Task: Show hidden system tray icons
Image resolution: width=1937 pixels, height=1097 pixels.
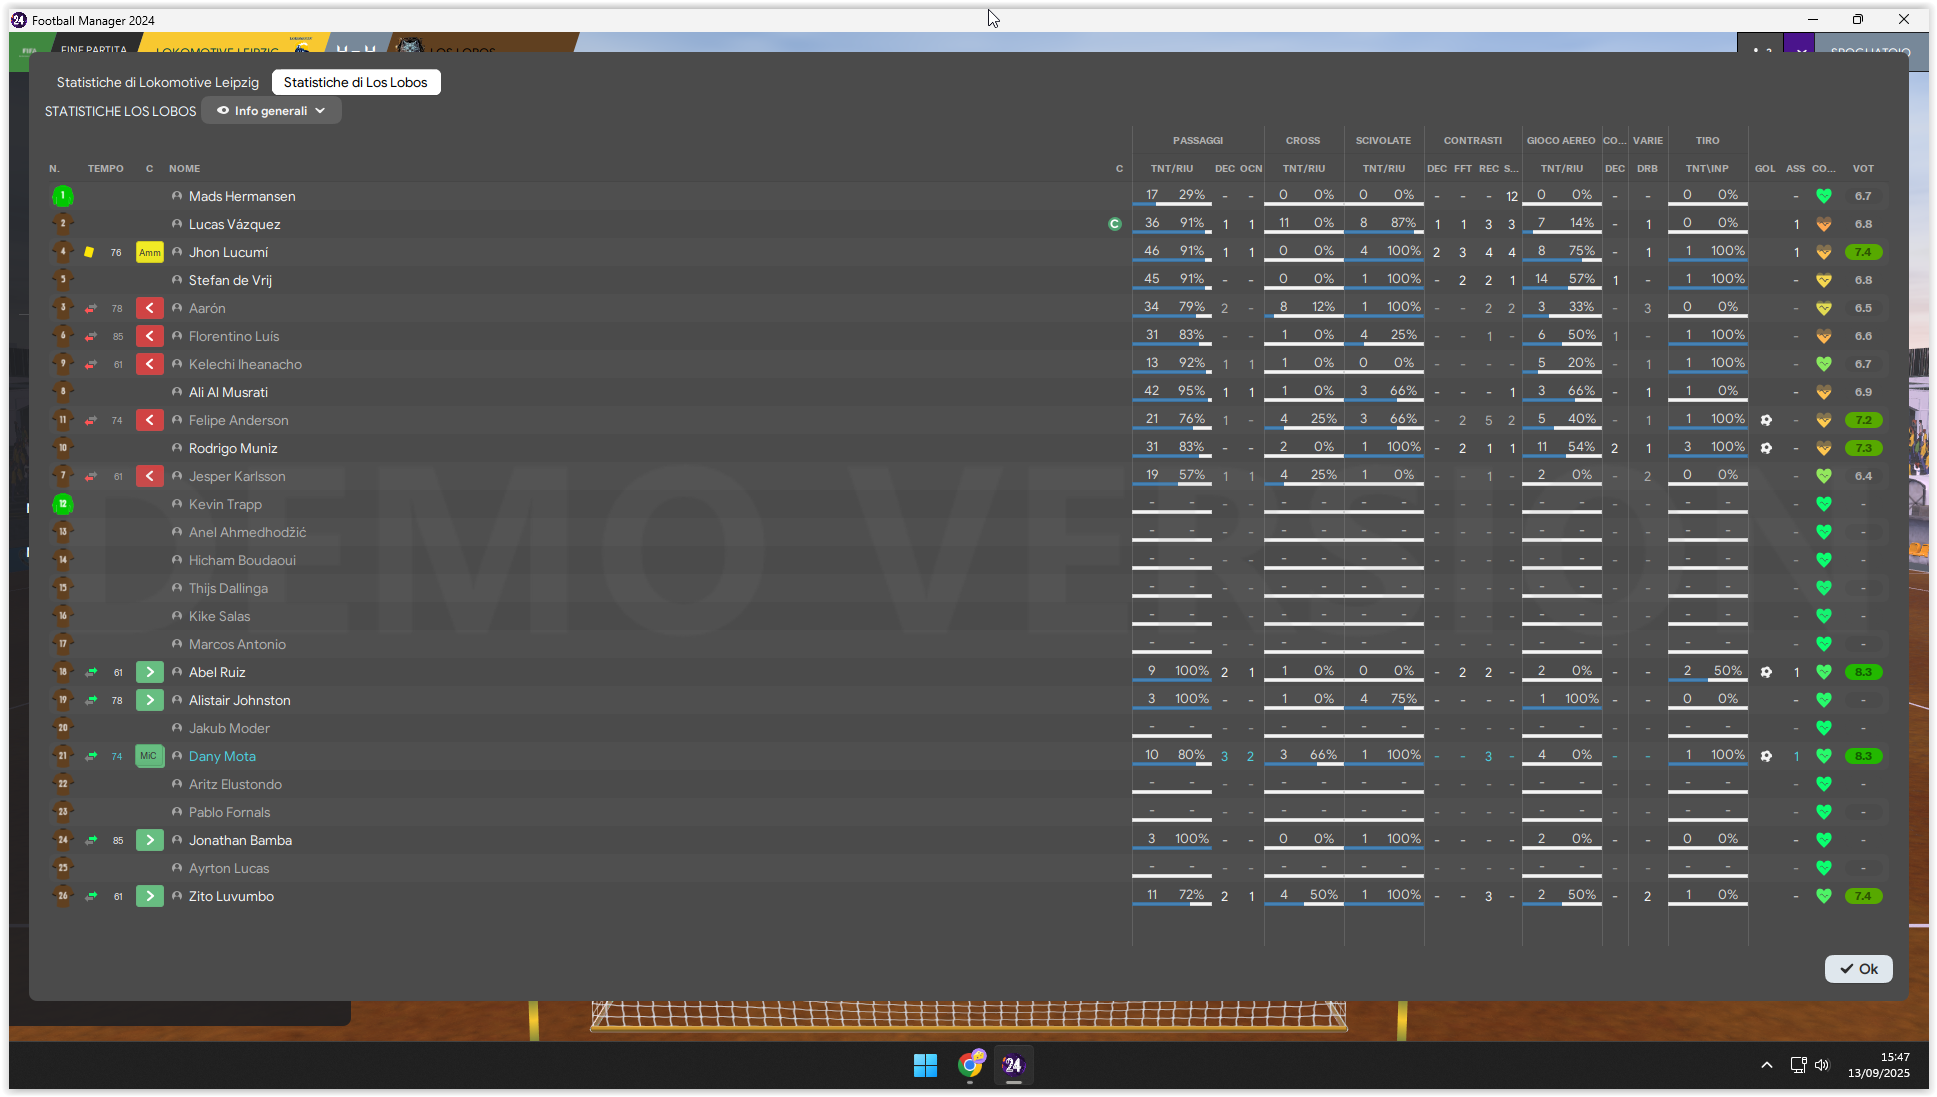Action: pos(1767,1065)
